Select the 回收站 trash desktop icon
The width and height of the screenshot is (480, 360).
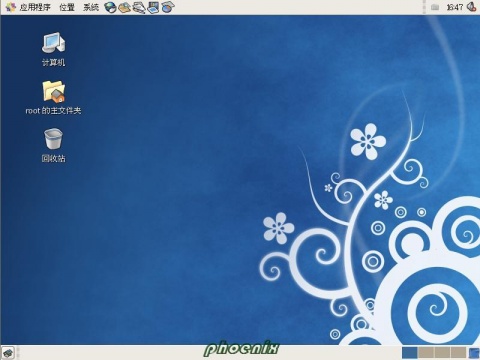(x=53, y=145)
